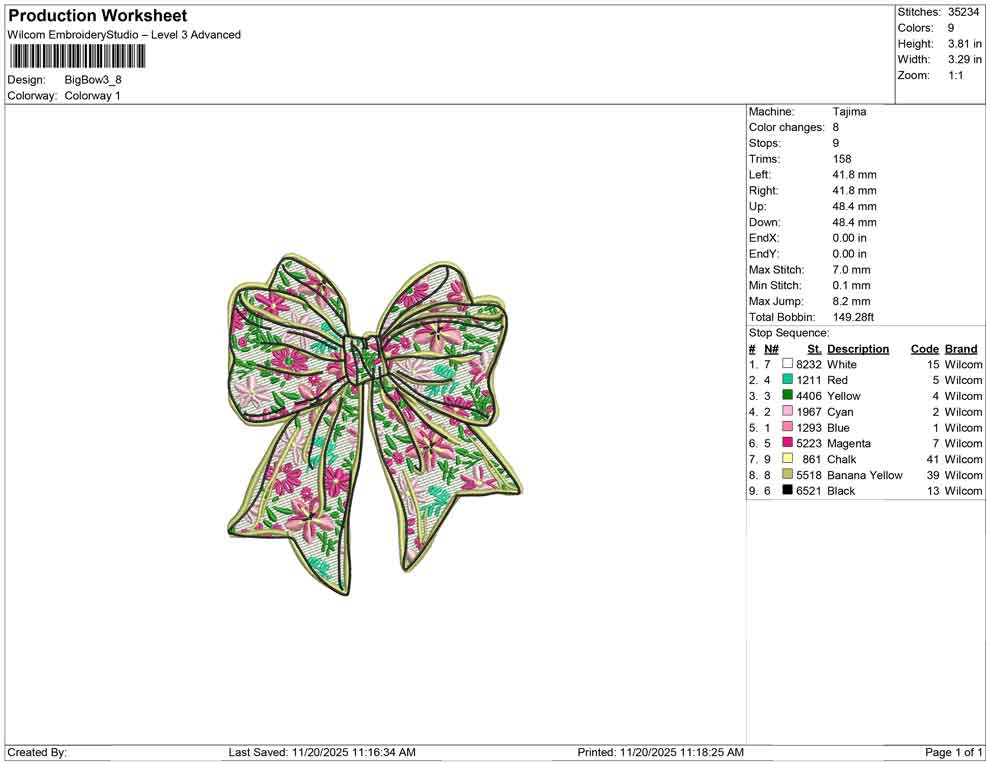
Task: Choose the Chalk swatch for thread 861
Action: click(x=787, y=459)
